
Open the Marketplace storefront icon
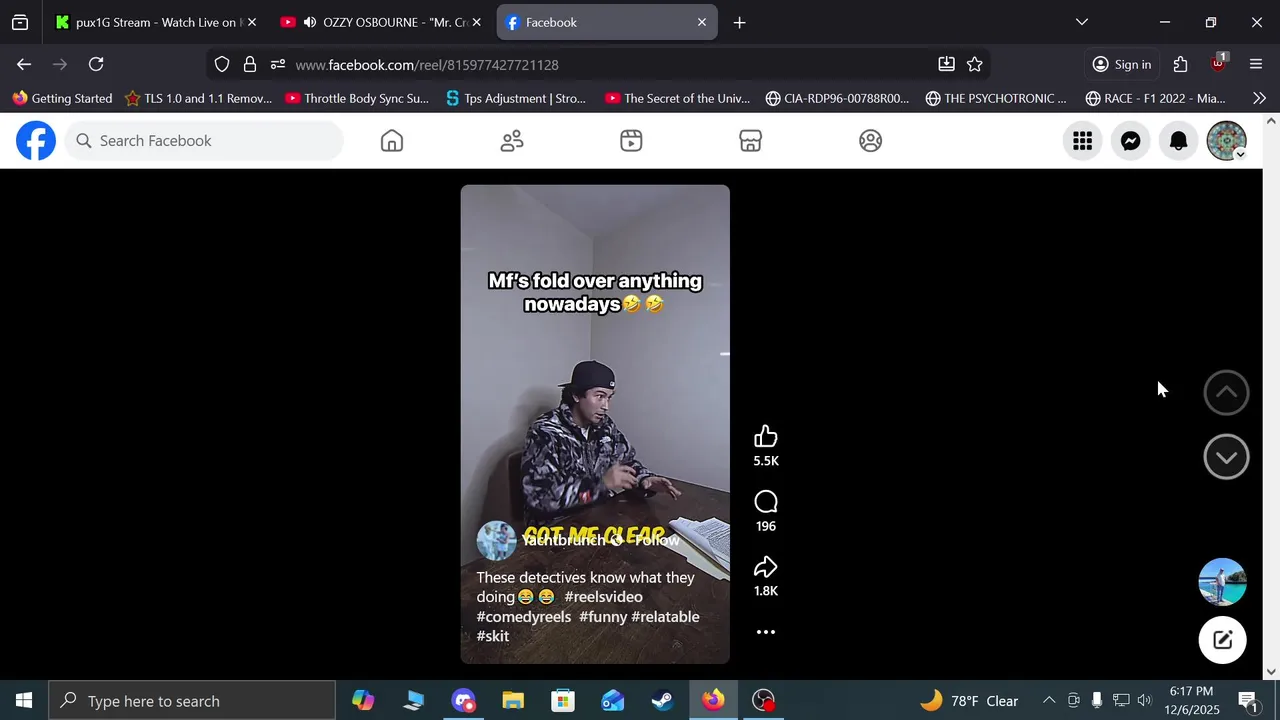click(x=751, y=141)
